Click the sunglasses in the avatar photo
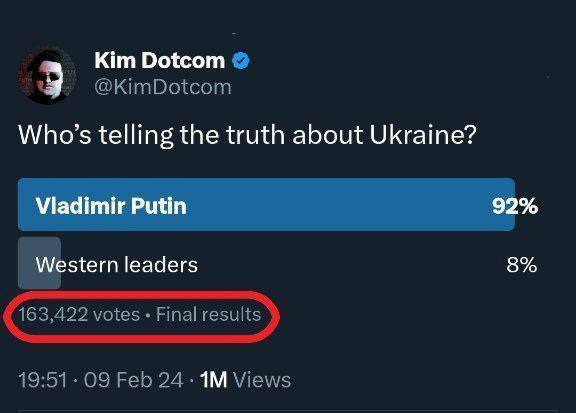 point(47,77)
